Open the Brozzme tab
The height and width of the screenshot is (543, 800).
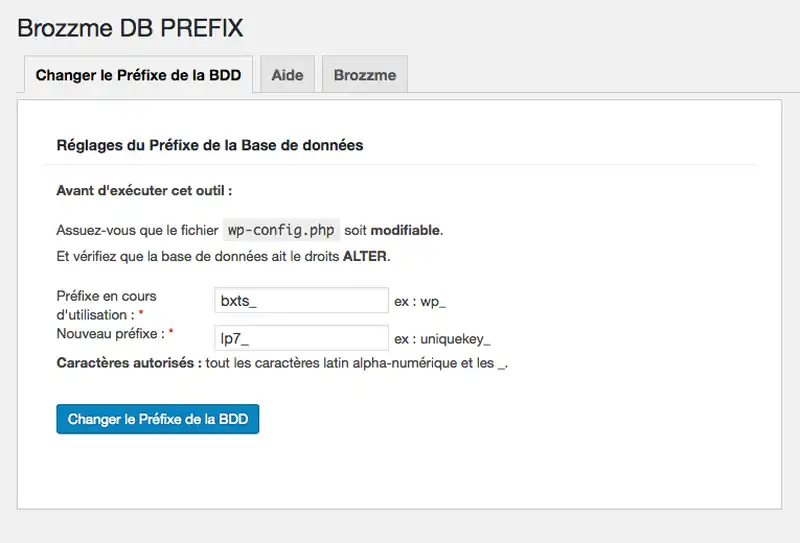point(365,75)
